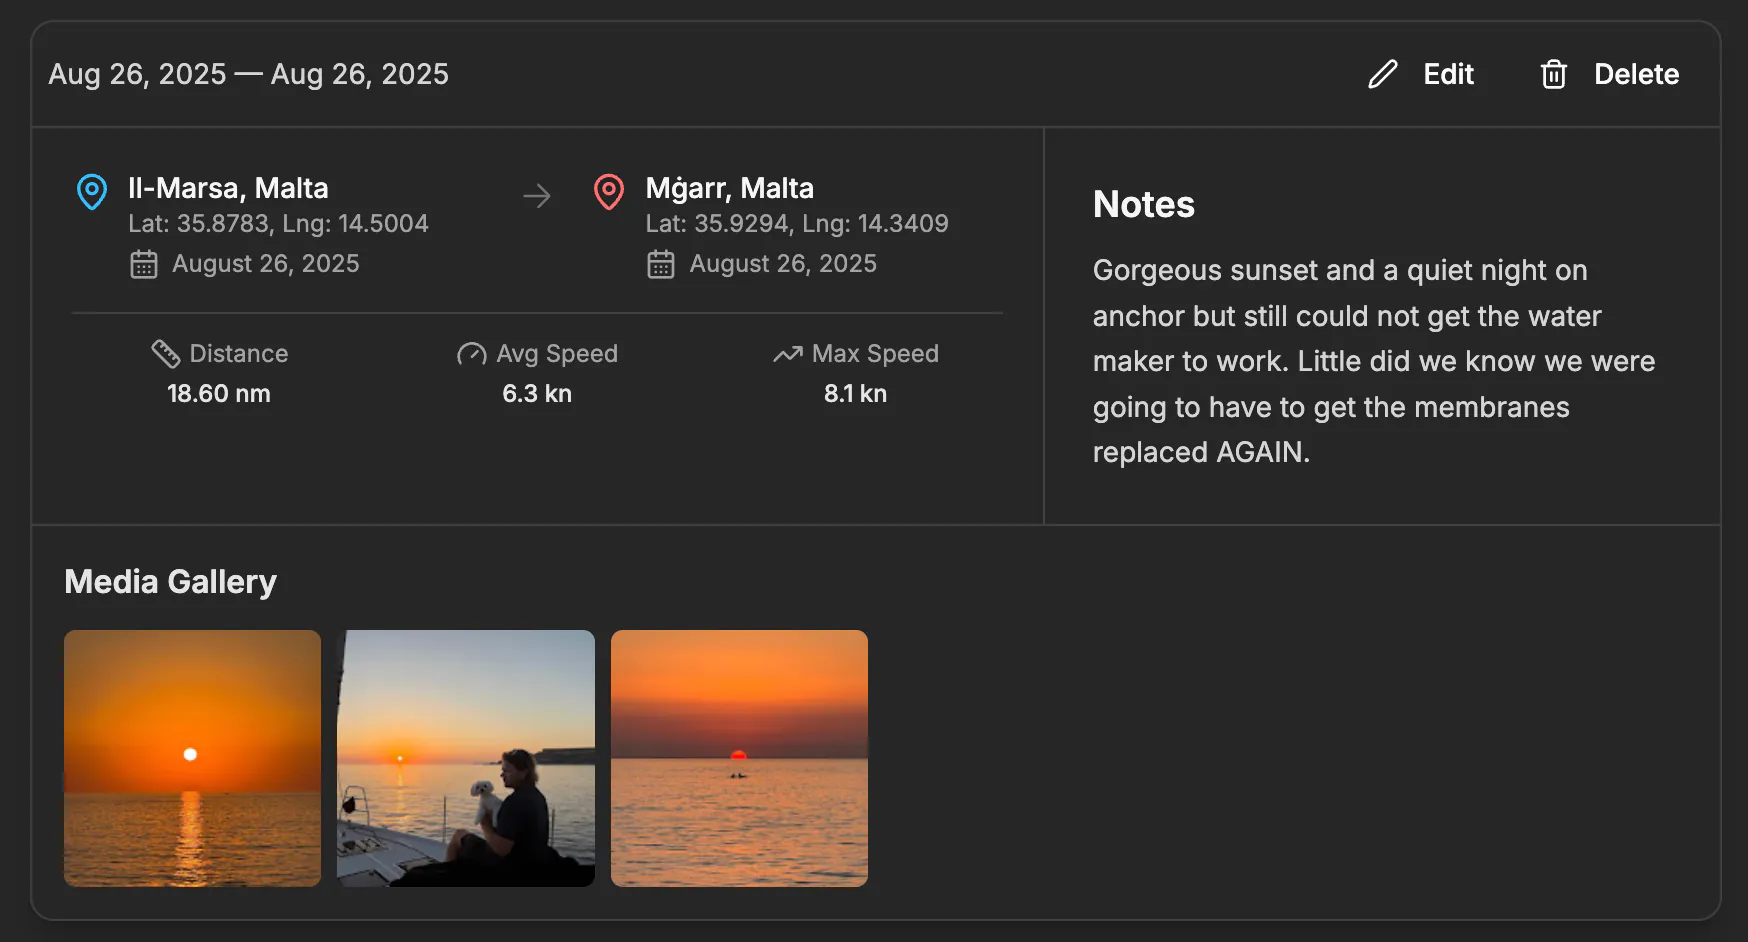Select the red arrival location pin icon
The width and height of the screenshot is (1748, 942).
click(609, 192)
